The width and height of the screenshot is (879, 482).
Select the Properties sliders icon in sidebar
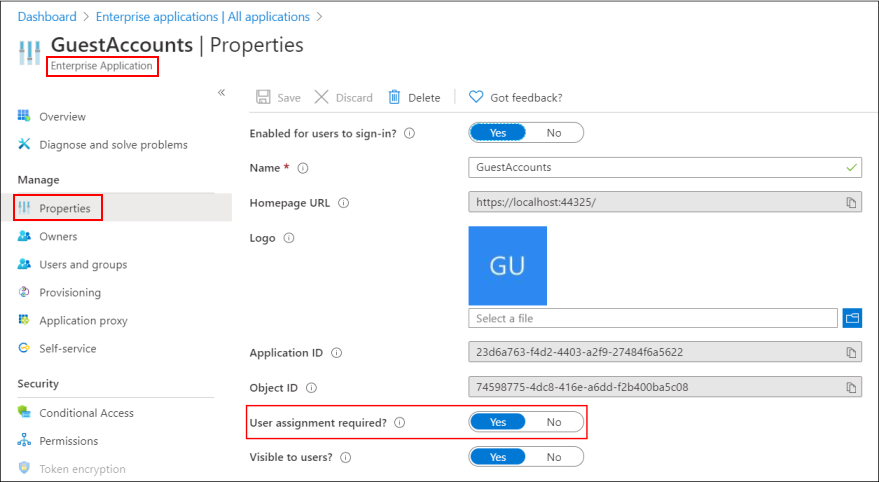pyautogui.click(x=24, y=208)
